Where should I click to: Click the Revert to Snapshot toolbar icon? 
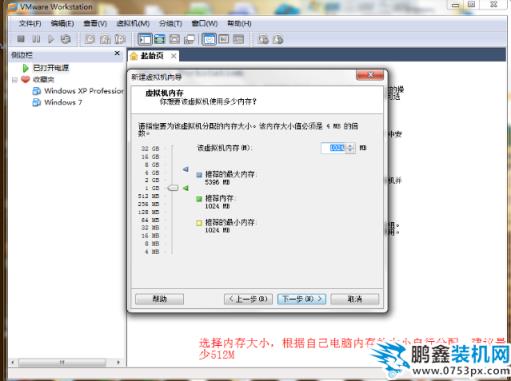(x=105, y=39)
